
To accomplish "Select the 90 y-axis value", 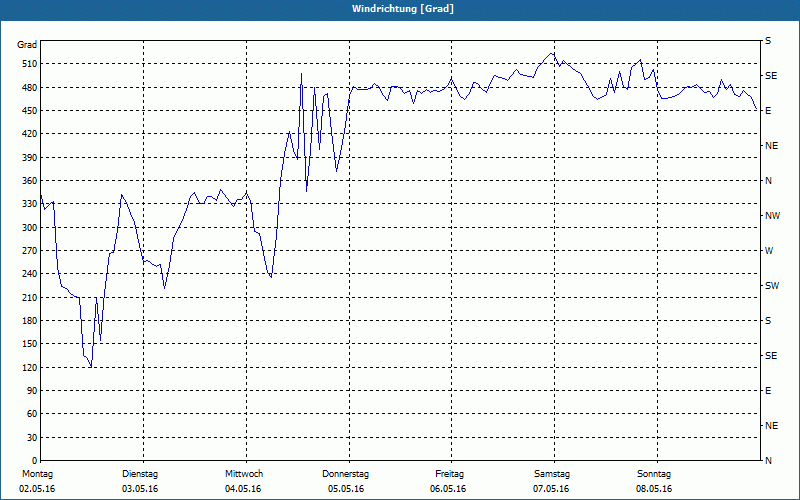I will coord(32,391).
